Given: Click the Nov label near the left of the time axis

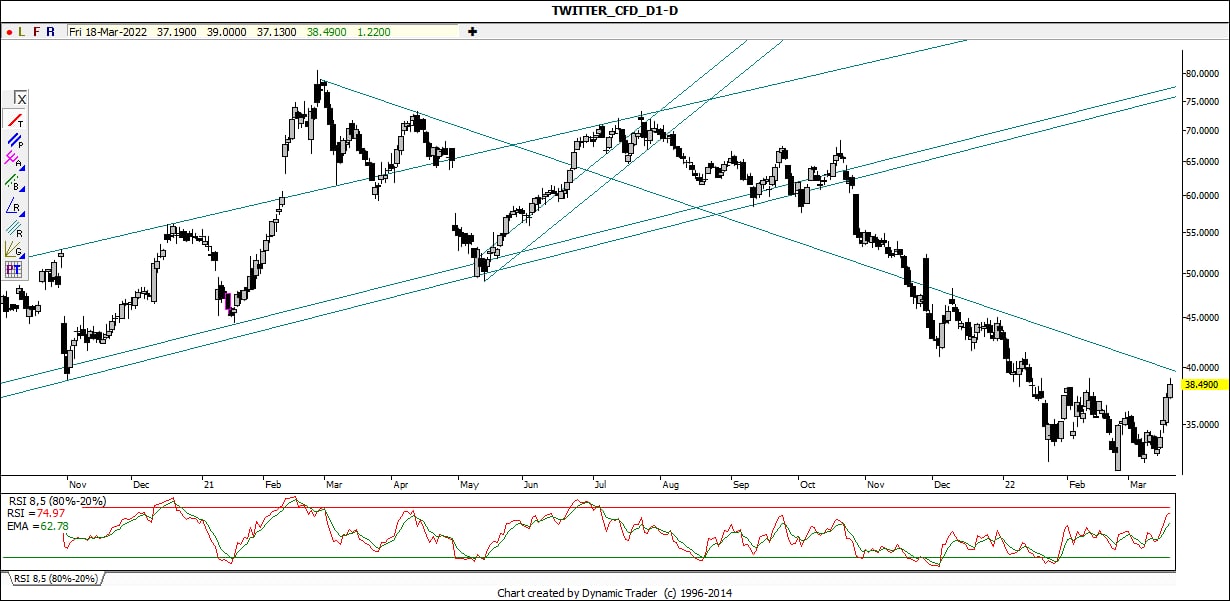Looking at the screenshot, I should (x=77, y=484).
